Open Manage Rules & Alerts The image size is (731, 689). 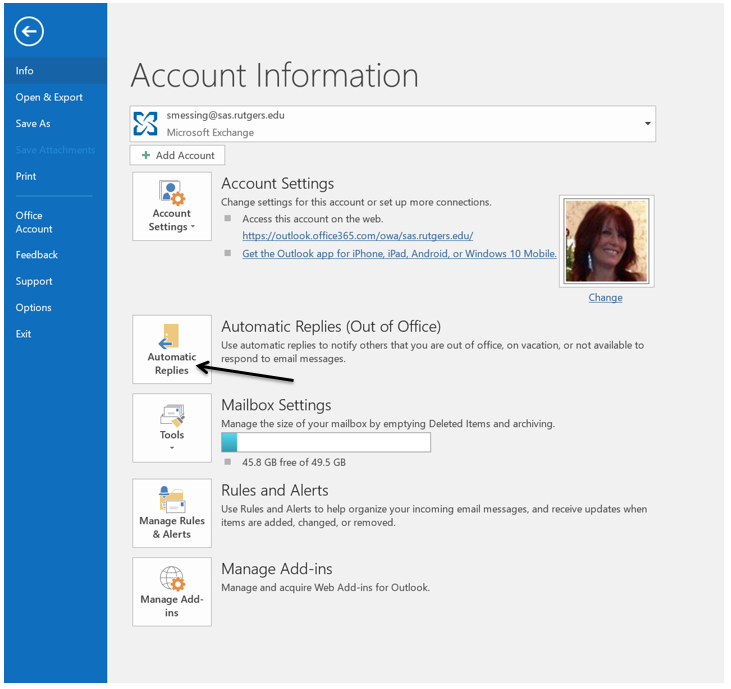[172, 513]
